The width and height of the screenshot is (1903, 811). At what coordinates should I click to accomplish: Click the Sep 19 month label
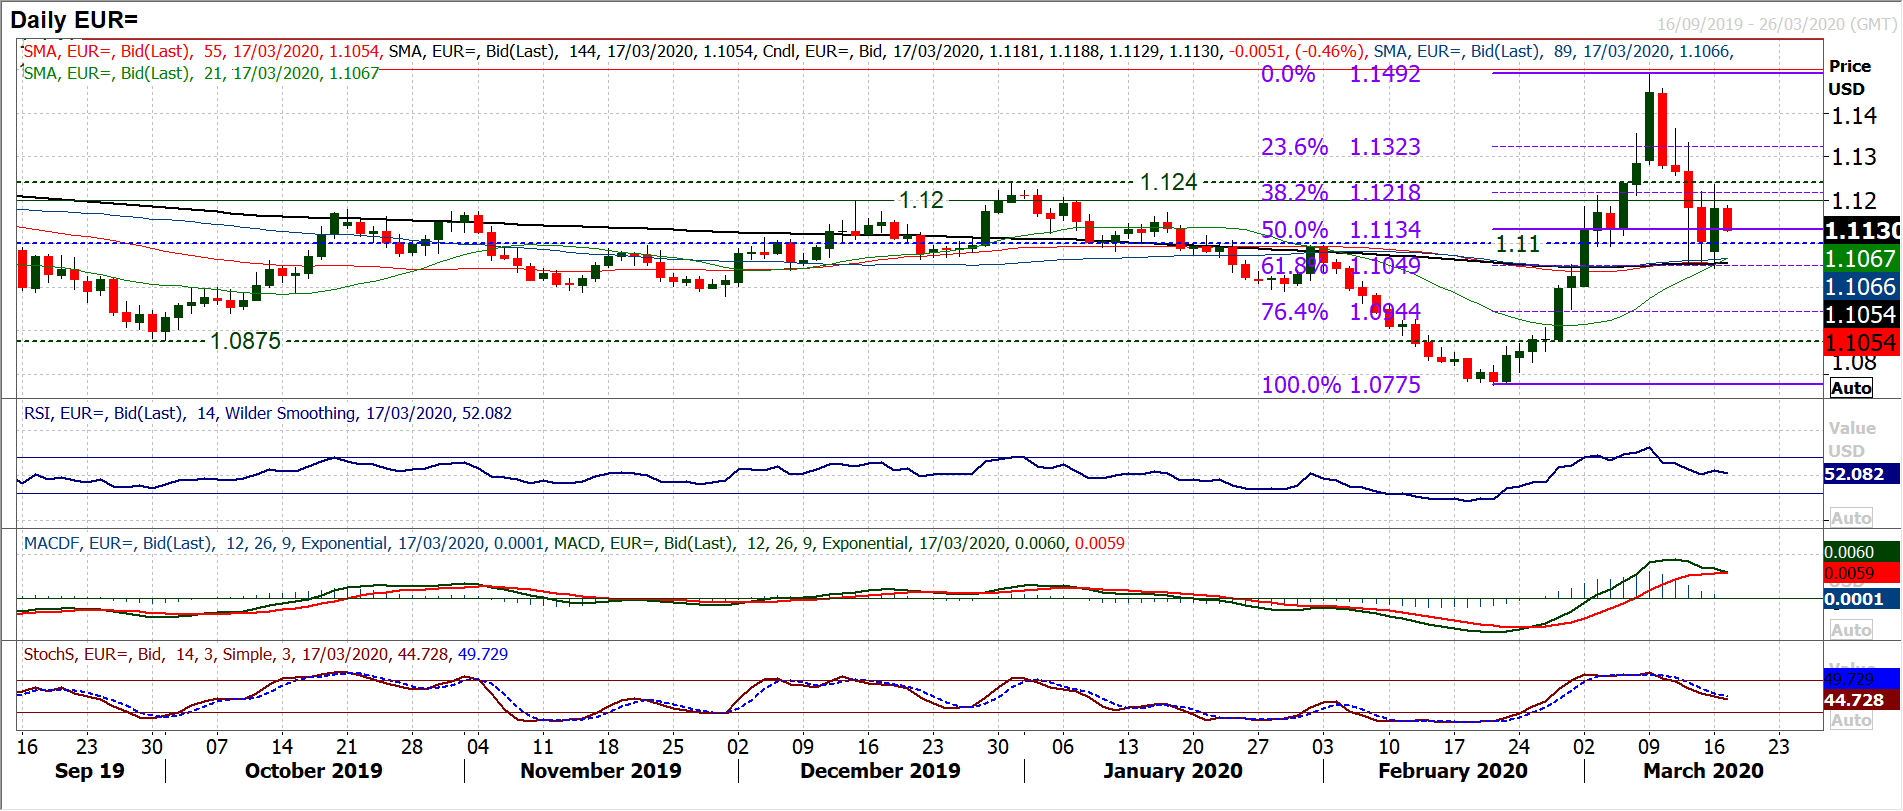click(x=89, y=771)
